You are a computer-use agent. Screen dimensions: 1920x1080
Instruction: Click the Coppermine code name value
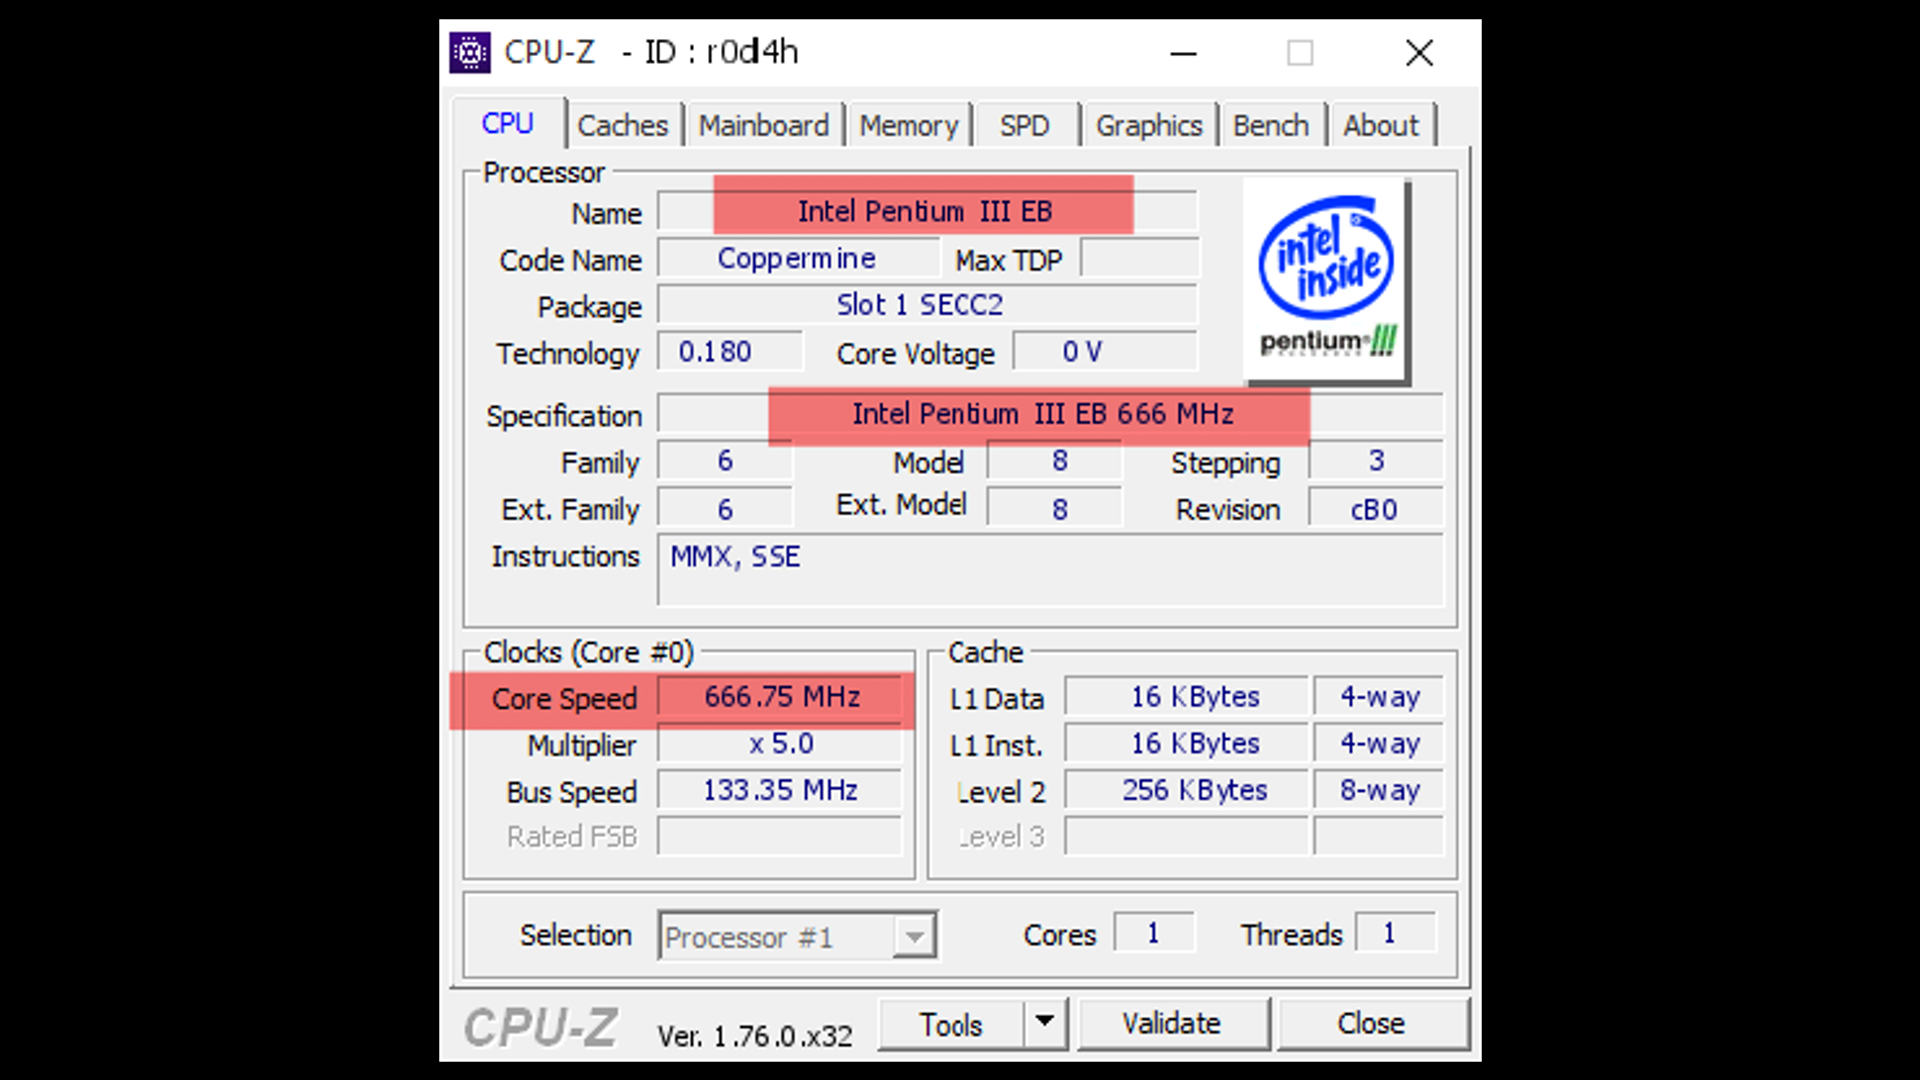tap(797, 258)
